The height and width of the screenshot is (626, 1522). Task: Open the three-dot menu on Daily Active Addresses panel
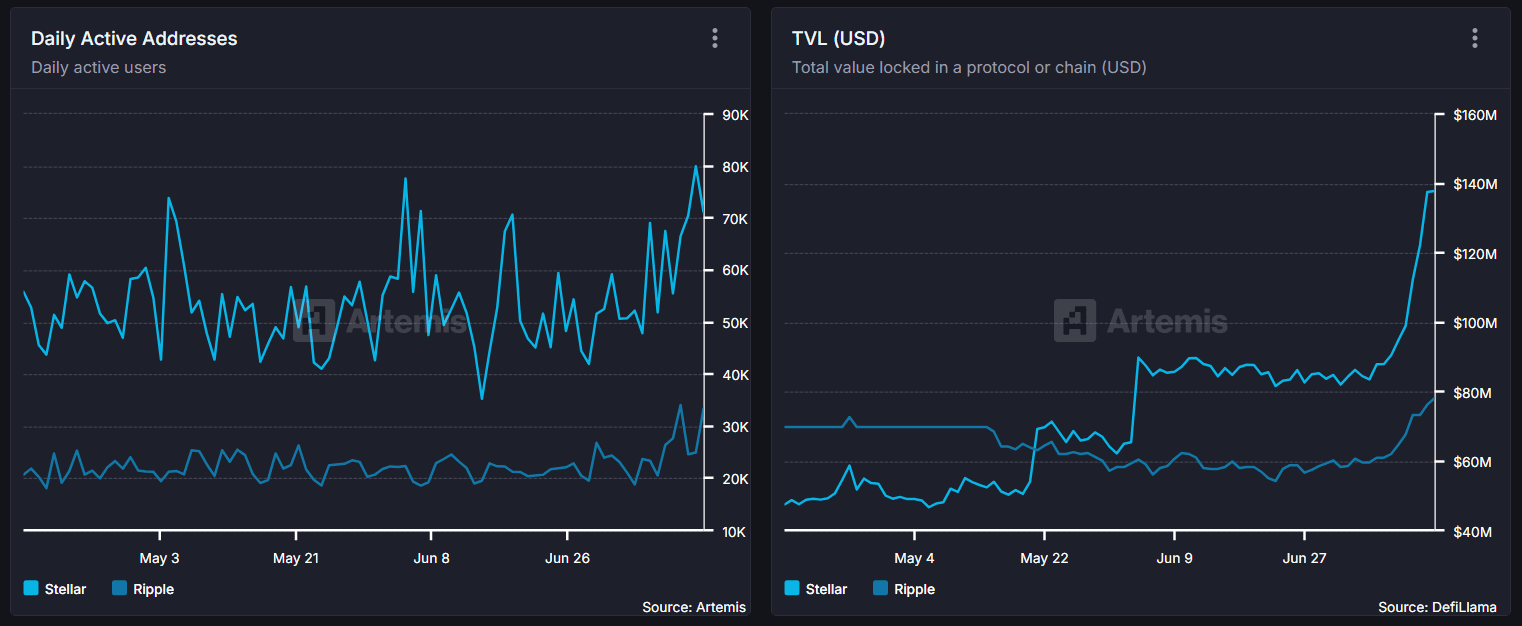(714, 38)
